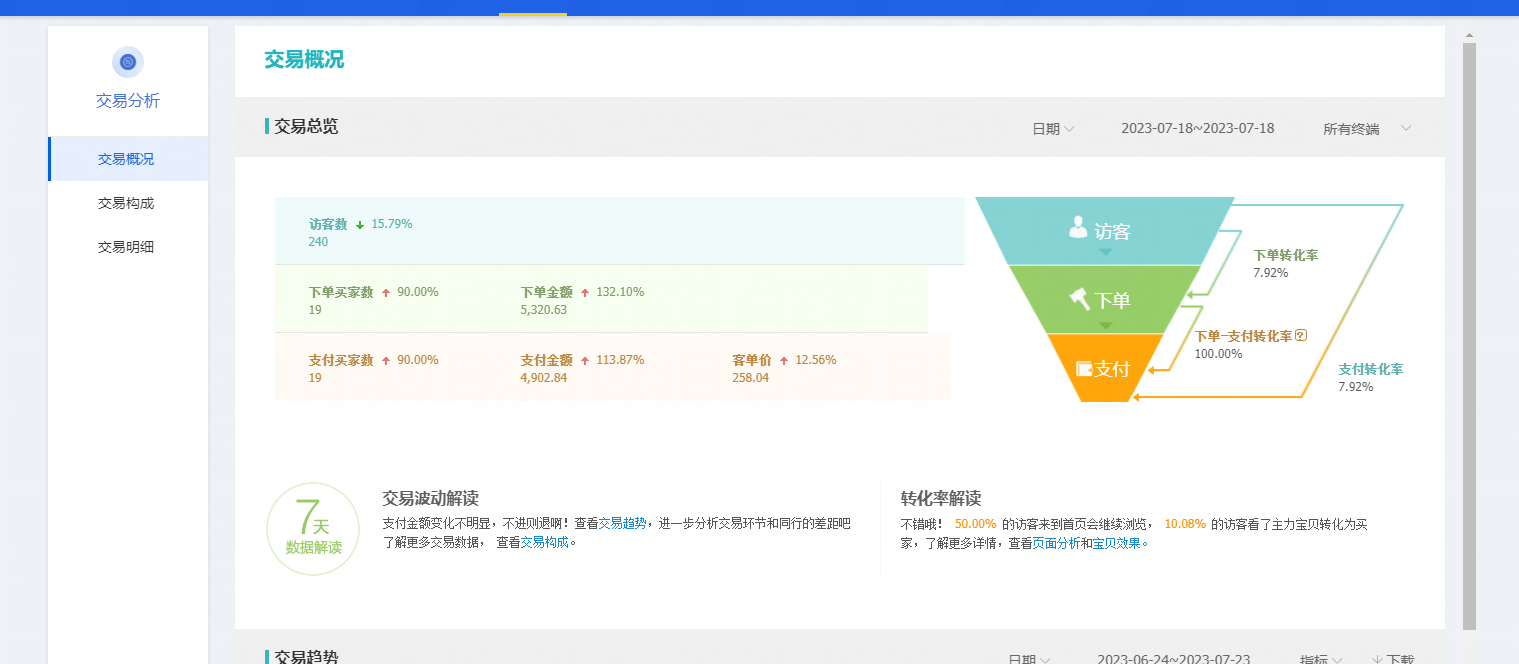The height and width of the screenshot is (664, 1519).
Task: Click the green decrease arrow next to 访客数
Action: click(360, 223)
